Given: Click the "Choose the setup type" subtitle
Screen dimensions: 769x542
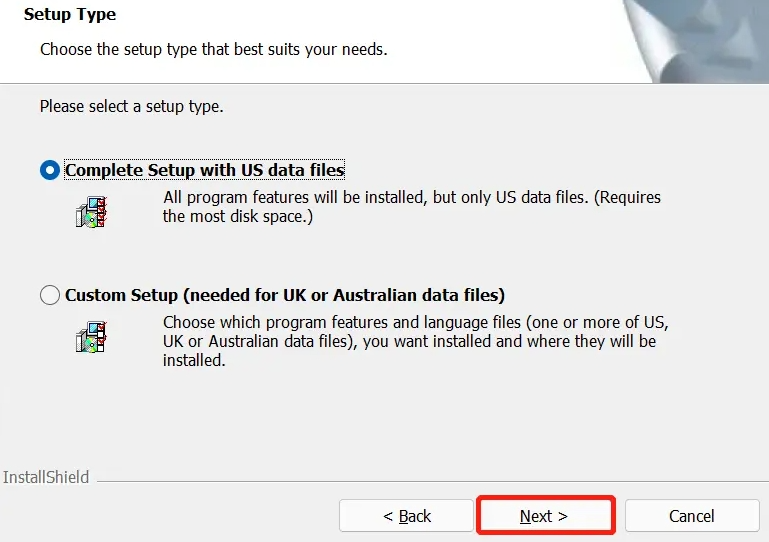Looking at the screenshot, I should click(213, 49).
